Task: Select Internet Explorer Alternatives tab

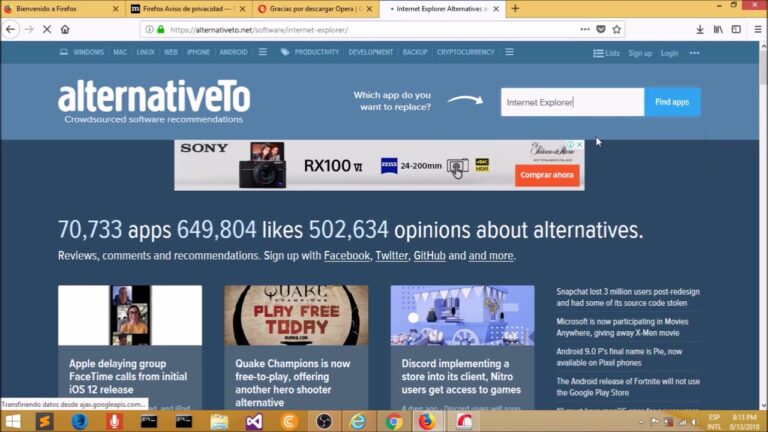Action: 442,9
